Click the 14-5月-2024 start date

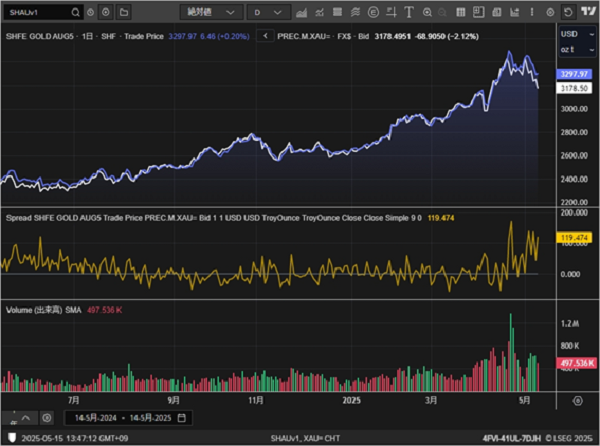(x=95, y=418)
